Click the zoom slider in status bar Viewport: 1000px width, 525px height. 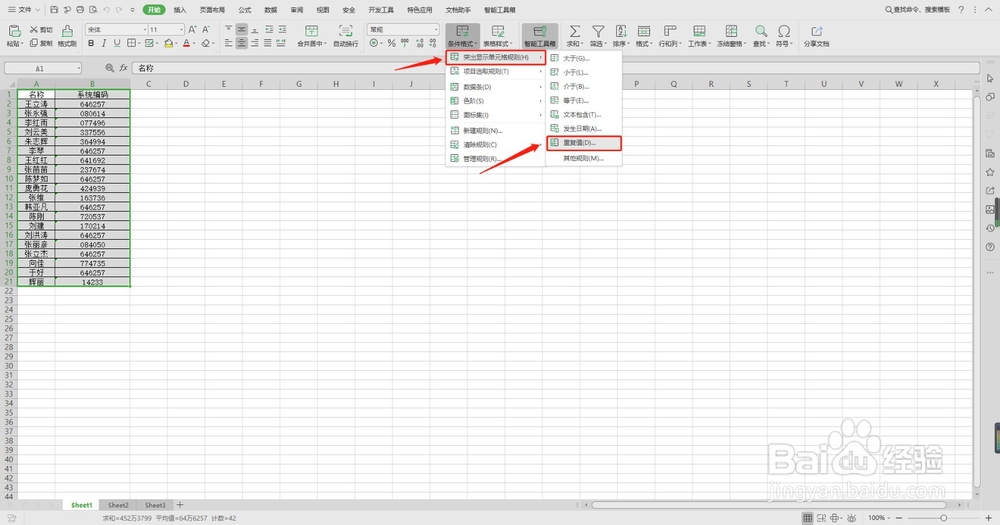(x=944, y=517)
